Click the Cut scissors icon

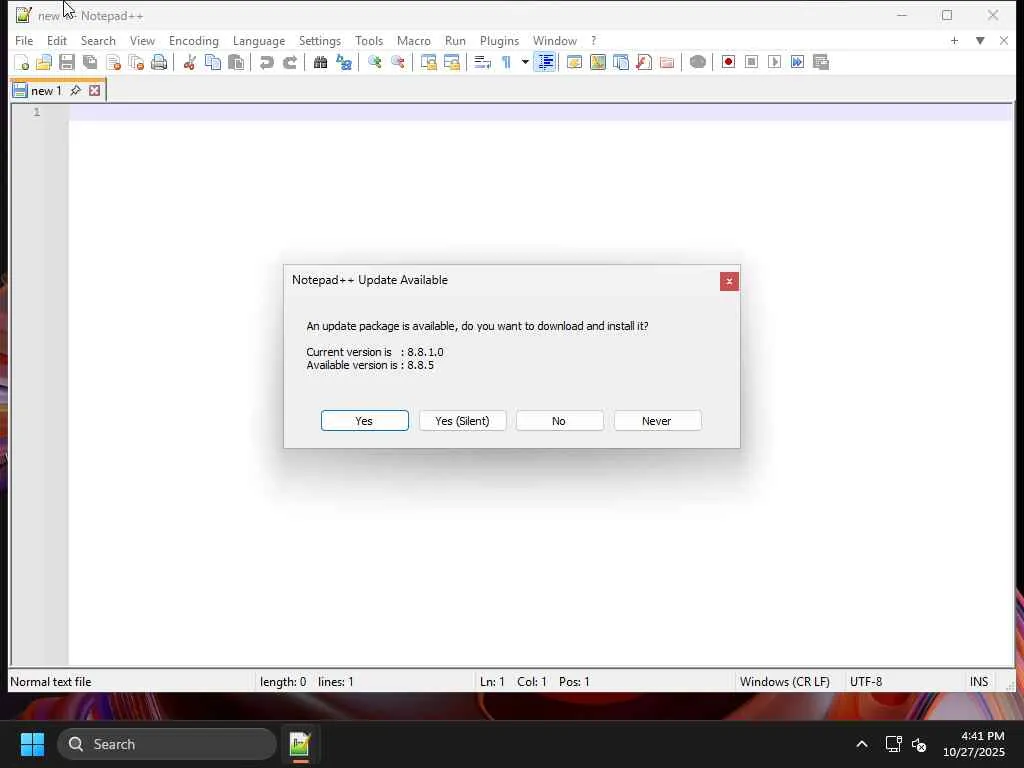click(x=189, y=62)
